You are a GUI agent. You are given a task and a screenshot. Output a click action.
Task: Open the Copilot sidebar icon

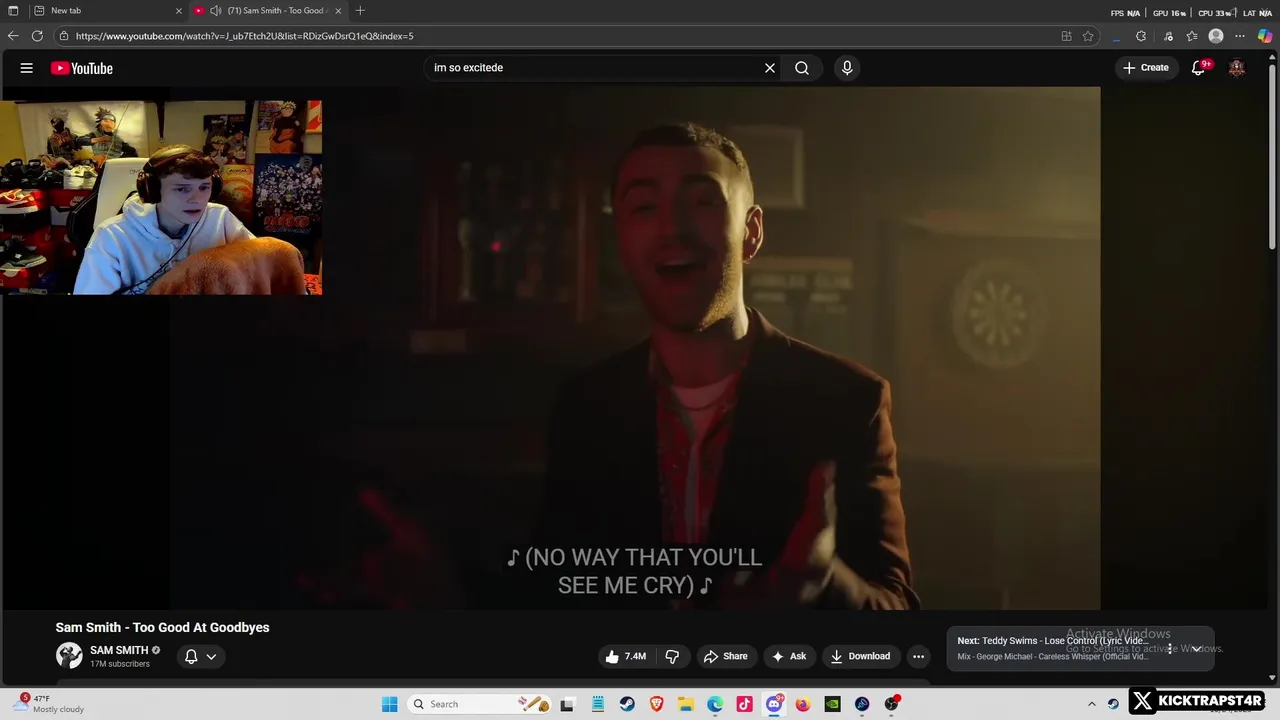1265,36
